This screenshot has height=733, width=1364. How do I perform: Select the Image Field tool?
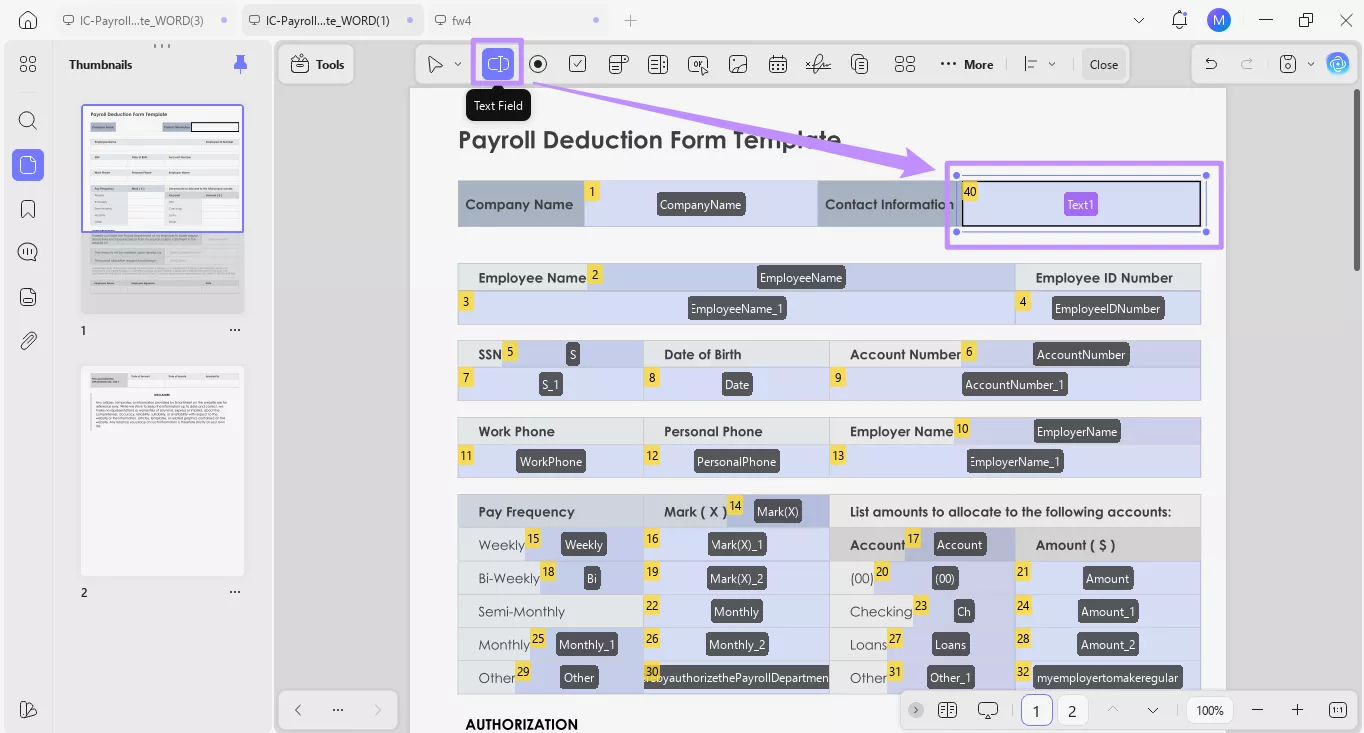[x=738, y=64]
